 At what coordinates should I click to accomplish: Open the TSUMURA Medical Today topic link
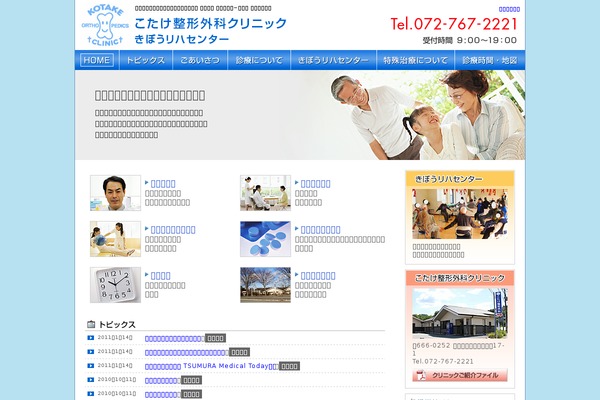pyautogui.click(x=212, y=366)
